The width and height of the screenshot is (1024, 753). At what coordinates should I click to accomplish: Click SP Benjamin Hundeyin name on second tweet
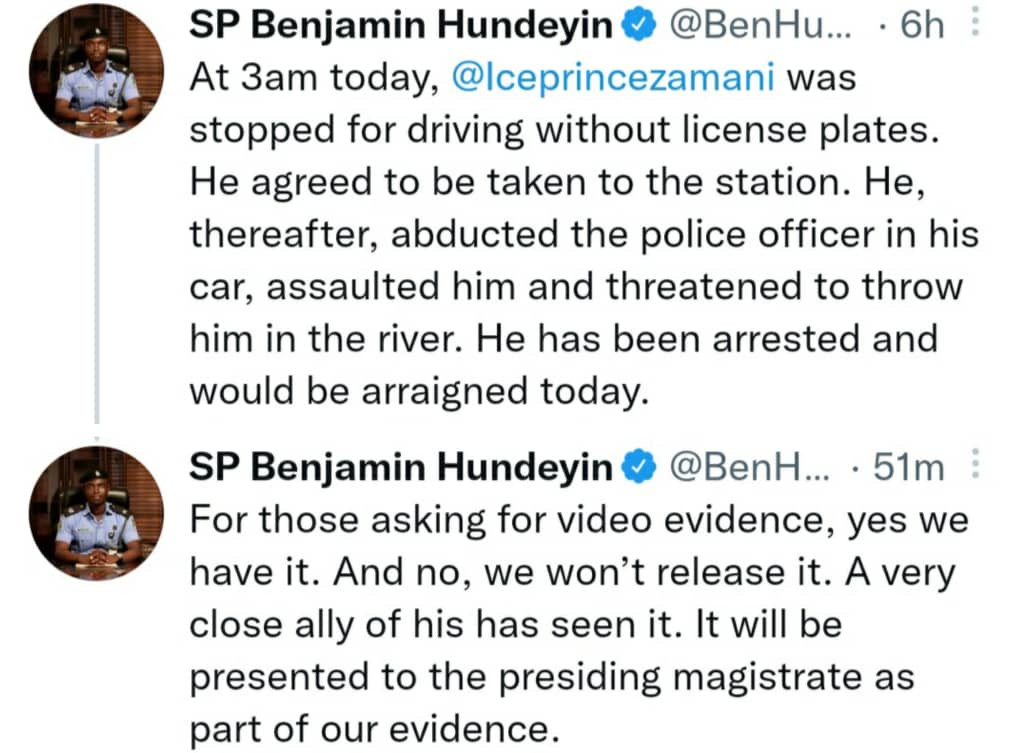coord(400,467)
